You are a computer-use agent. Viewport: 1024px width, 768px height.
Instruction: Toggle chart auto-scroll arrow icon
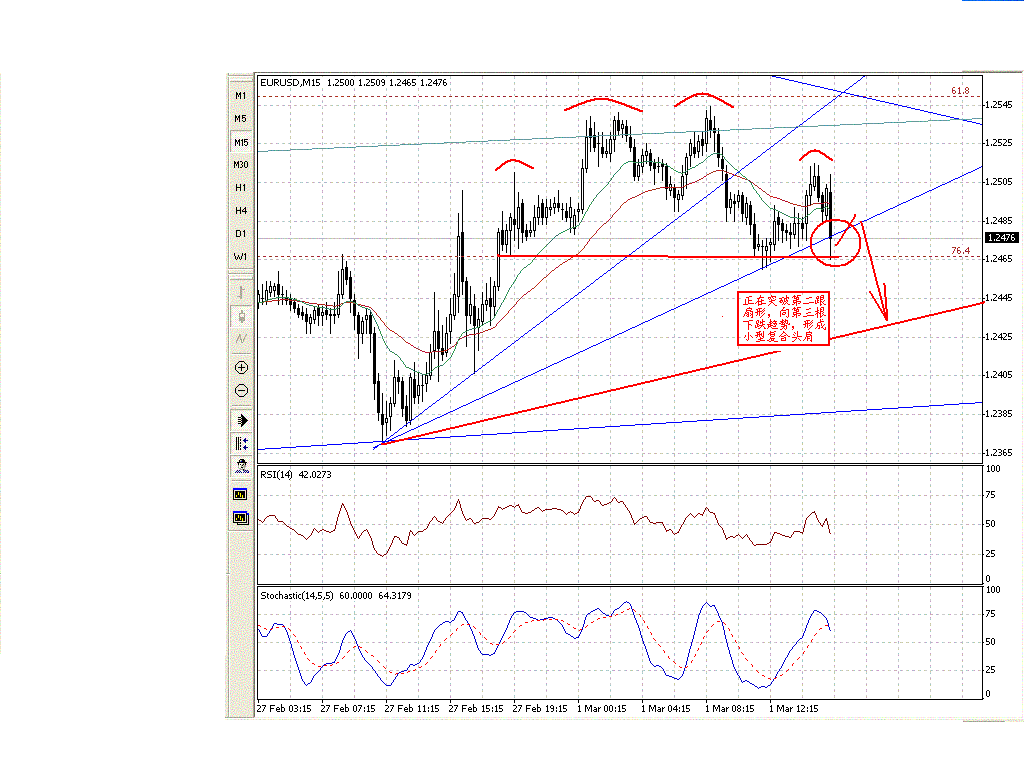(x=241, y=420)
